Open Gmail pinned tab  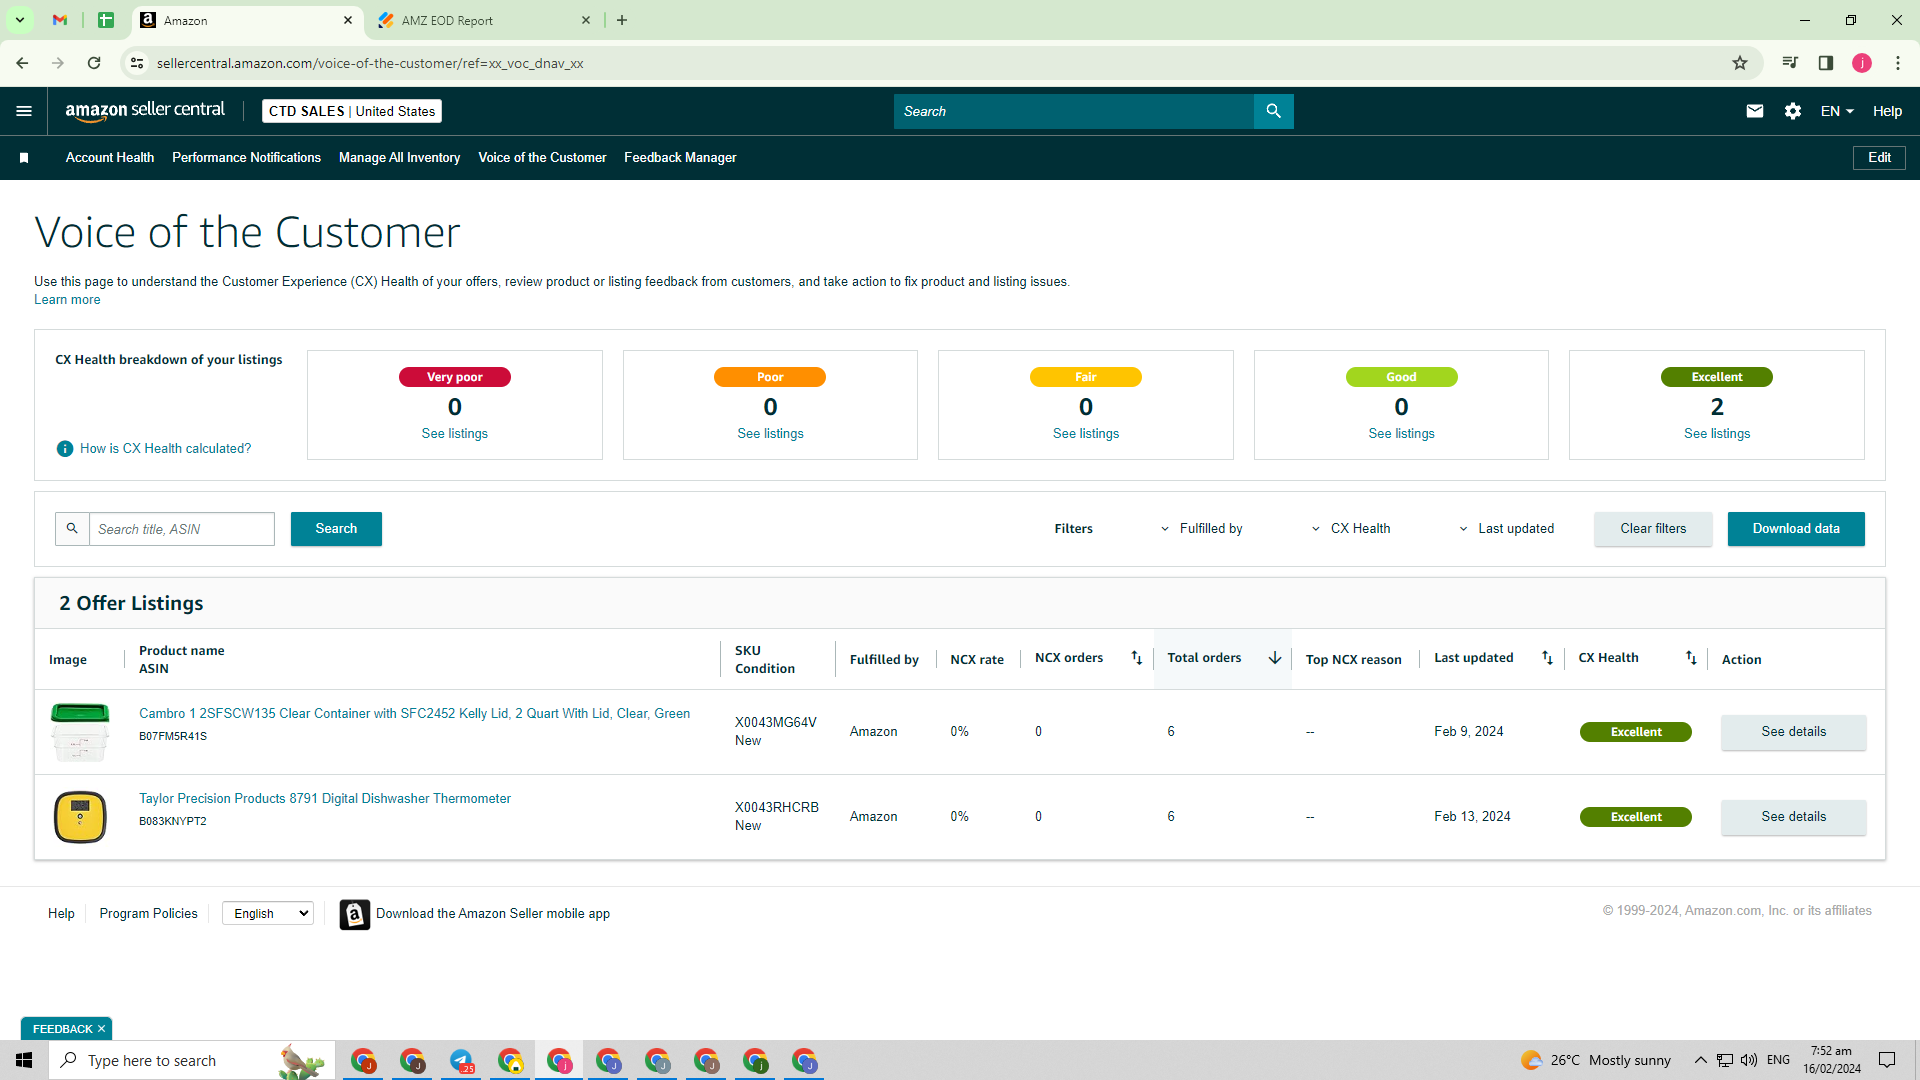[x=60, y=20]
